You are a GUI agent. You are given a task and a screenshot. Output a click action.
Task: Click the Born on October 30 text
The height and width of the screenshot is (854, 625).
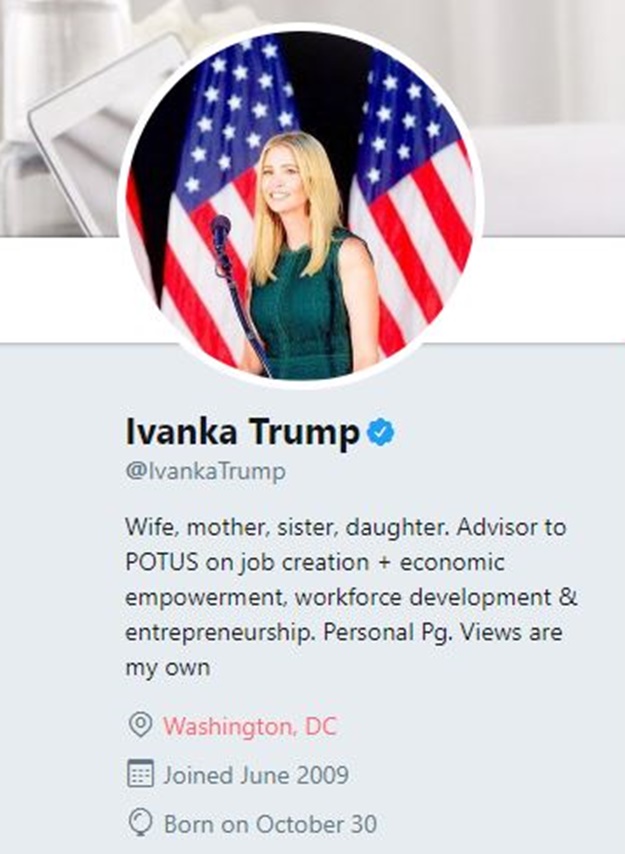pyautogui.click(x=270, y=825)
